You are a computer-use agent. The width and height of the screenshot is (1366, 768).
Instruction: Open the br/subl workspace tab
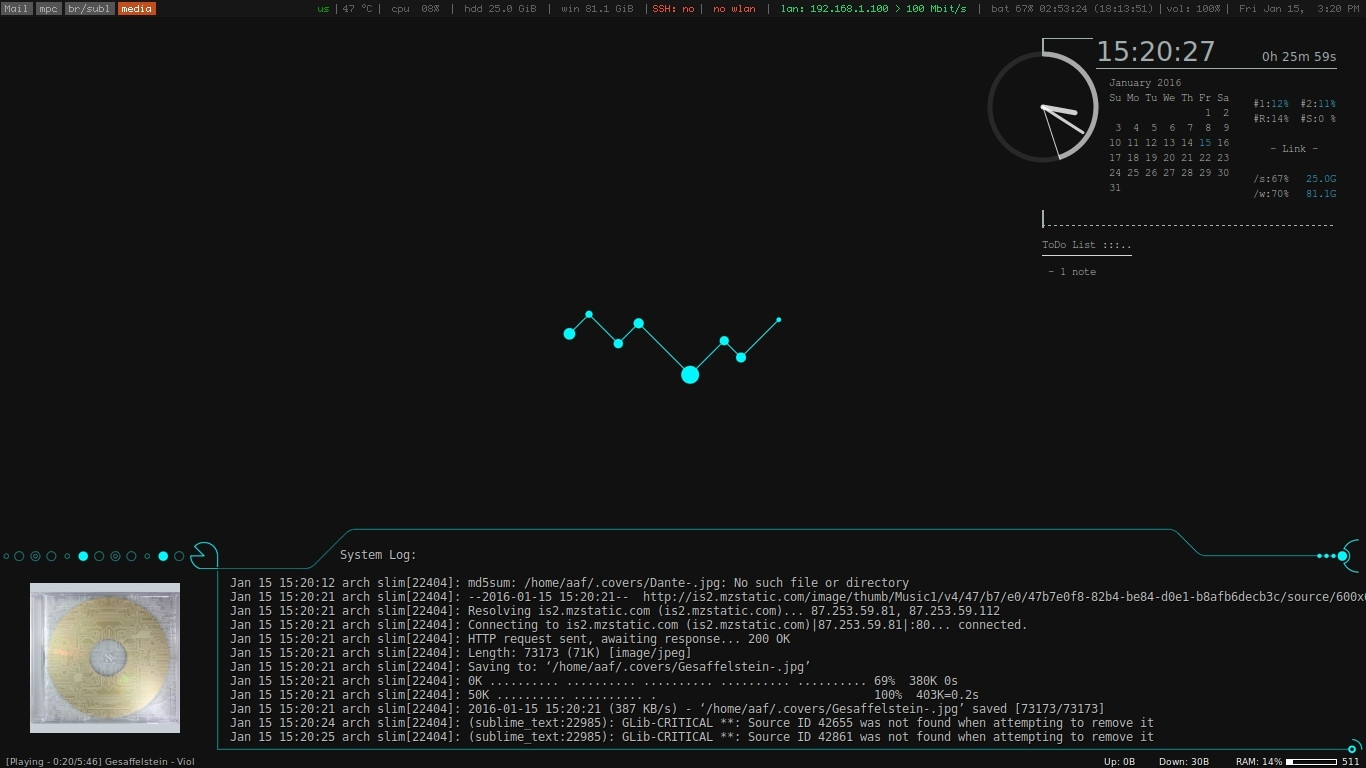click(x=89, y=8)
